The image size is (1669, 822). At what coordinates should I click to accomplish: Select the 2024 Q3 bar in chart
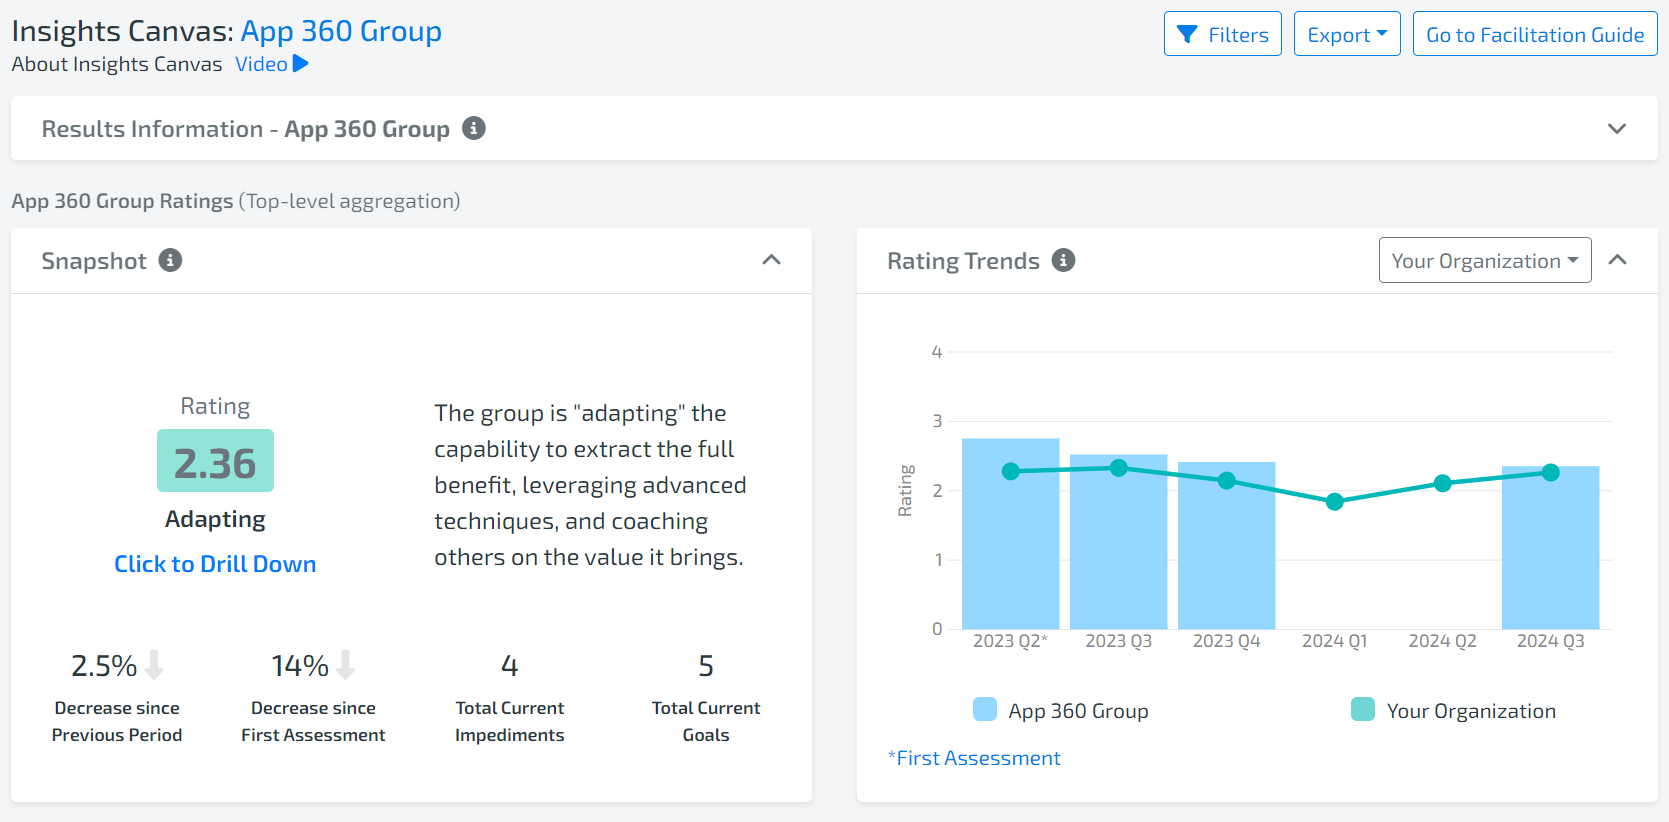1550,548
